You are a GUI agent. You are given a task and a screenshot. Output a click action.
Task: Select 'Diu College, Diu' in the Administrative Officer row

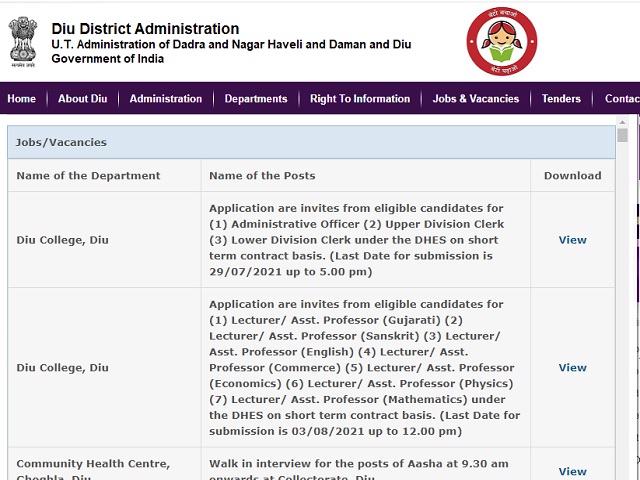62,240
